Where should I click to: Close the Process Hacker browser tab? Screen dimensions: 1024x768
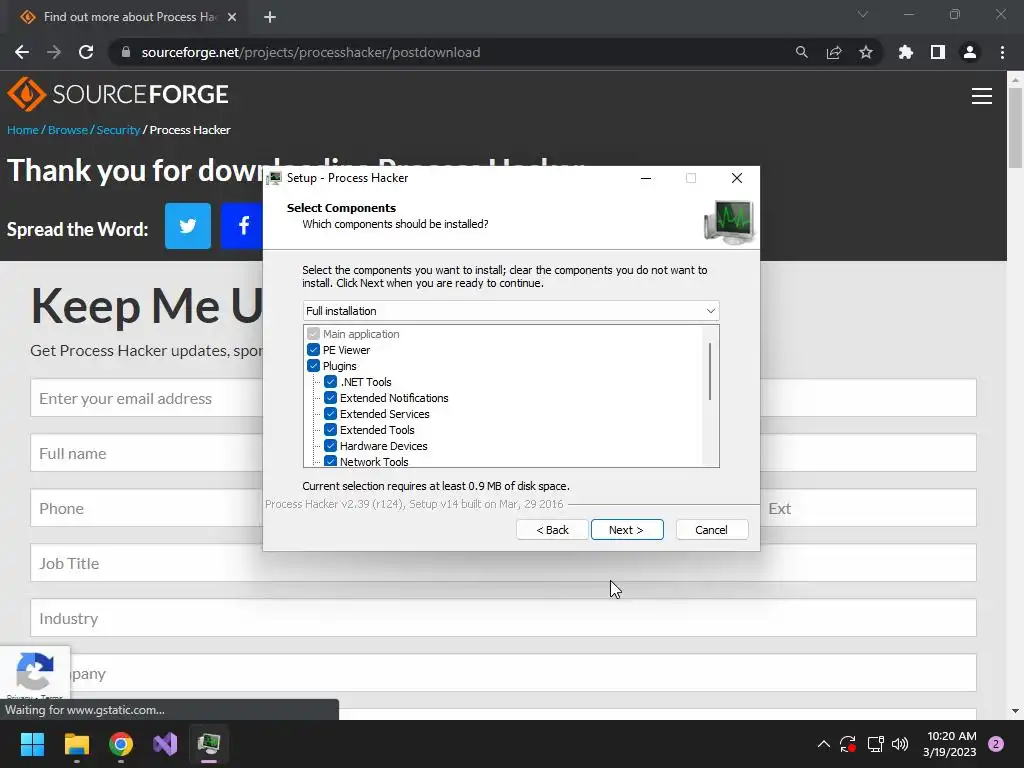[x=232, y=17]
